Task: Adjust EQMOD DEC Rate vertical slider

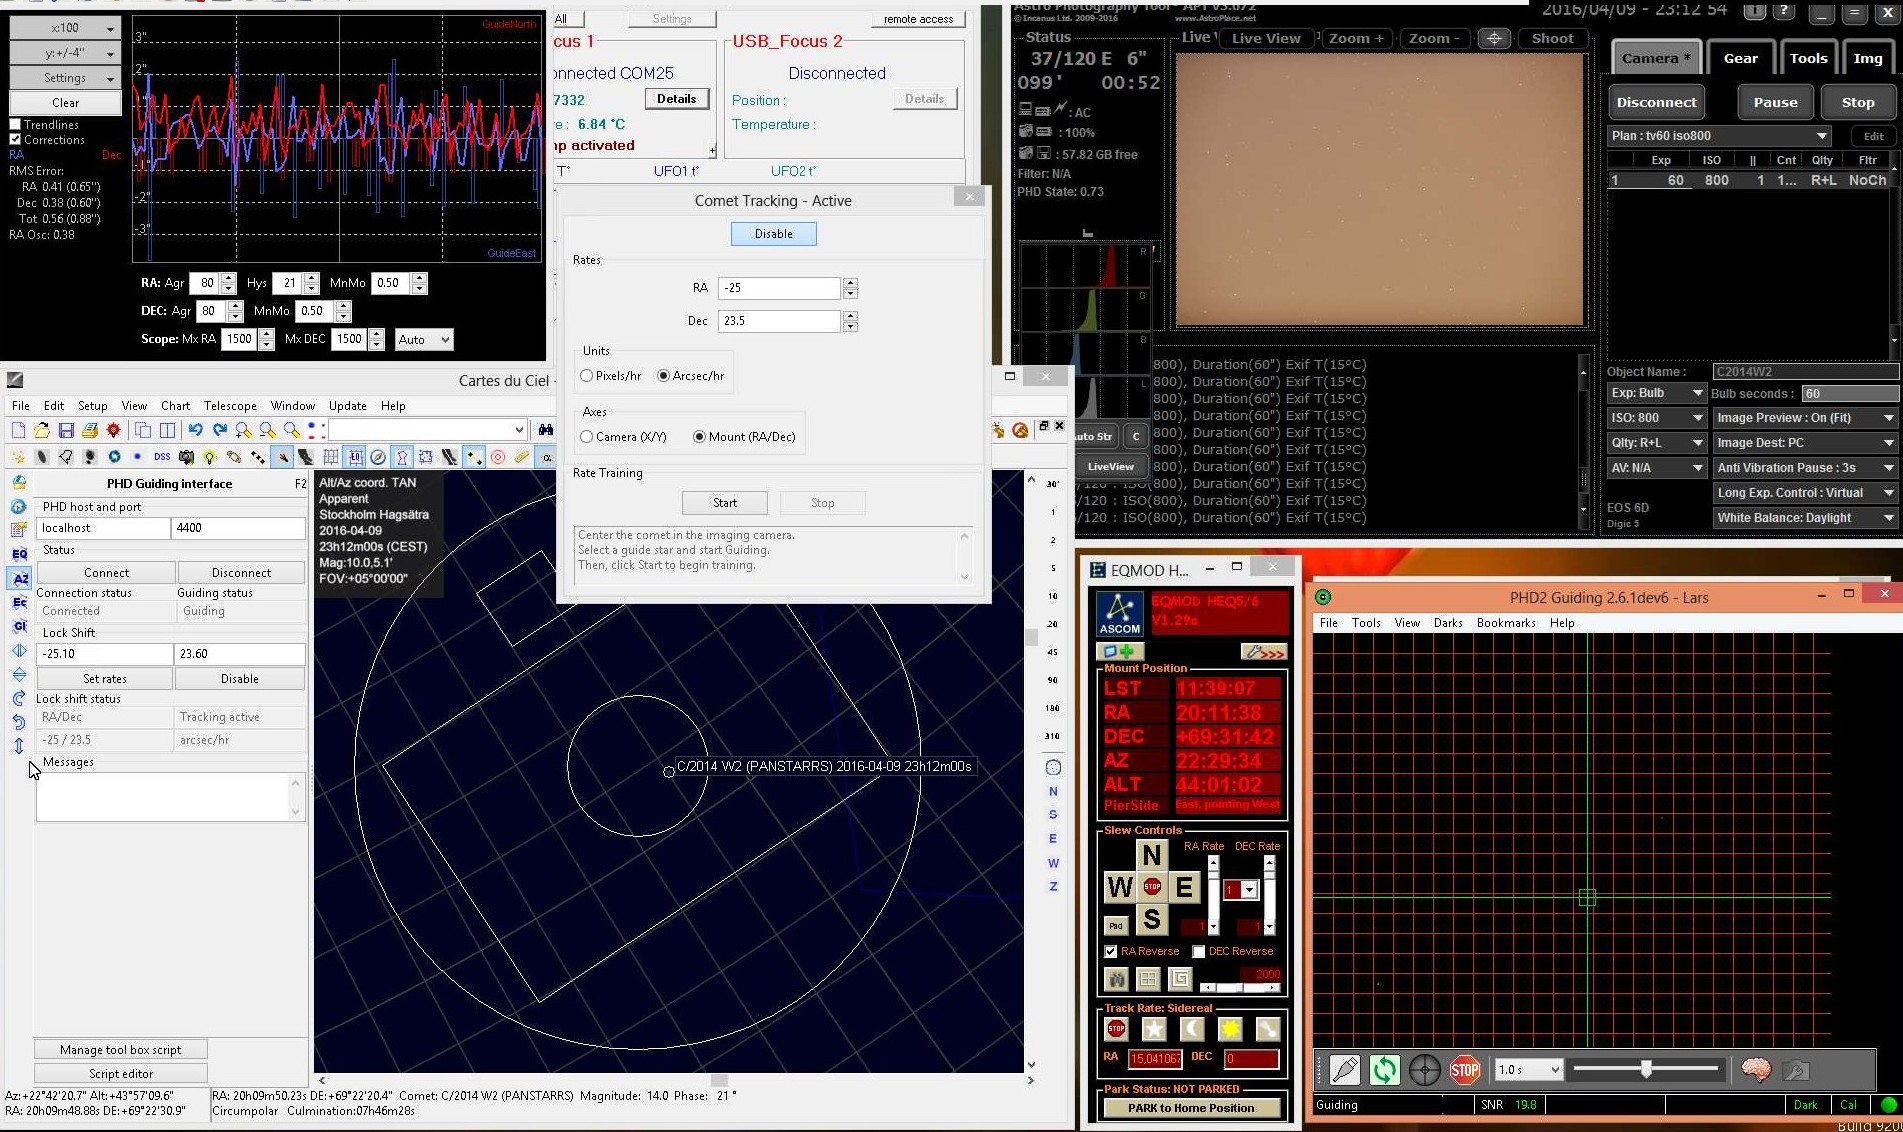Action: pos(1269,894)
